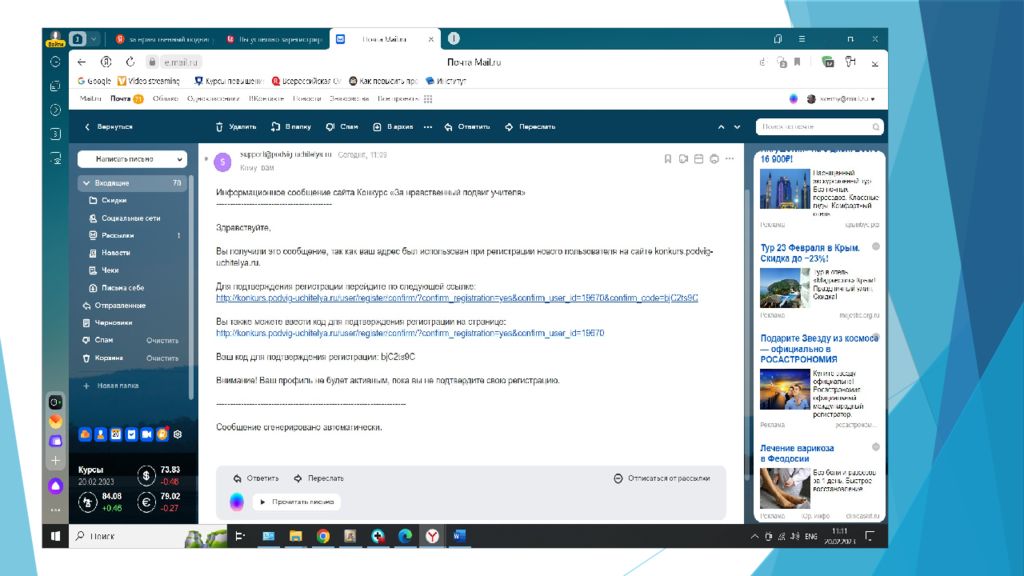The width and height of the screenshot is (1024, 576).
Task: Click the browser back arrow
Action: [82, 62]
